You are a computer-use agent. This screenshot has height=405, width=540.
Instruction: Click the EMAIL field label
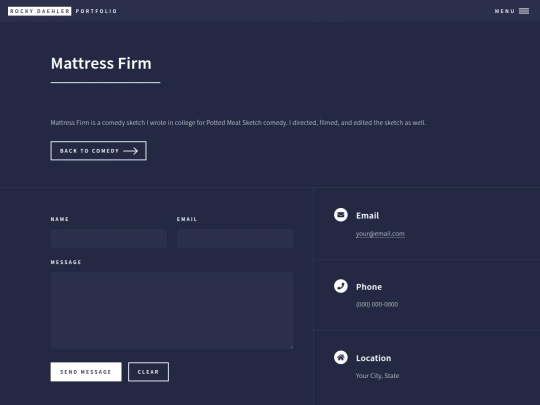point(187,219)
